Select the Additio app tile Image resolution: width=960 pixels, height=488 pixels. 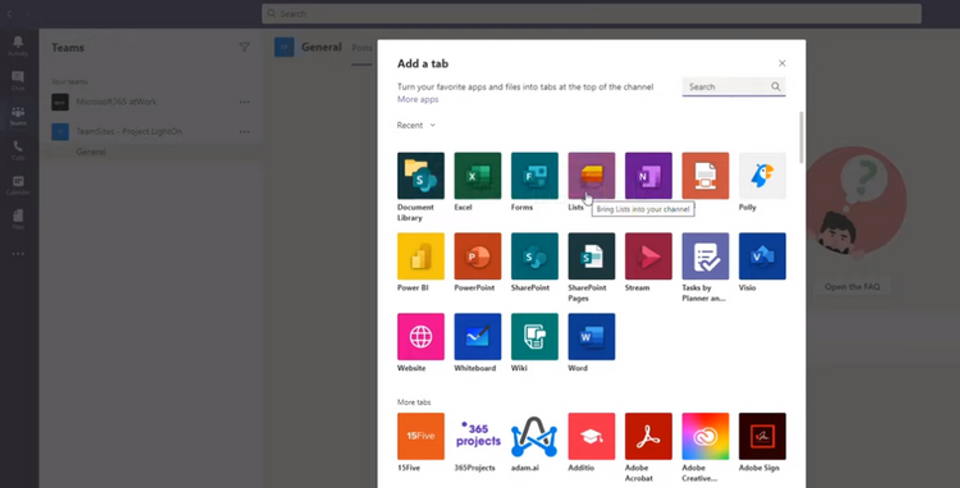[x=591, y=436]
